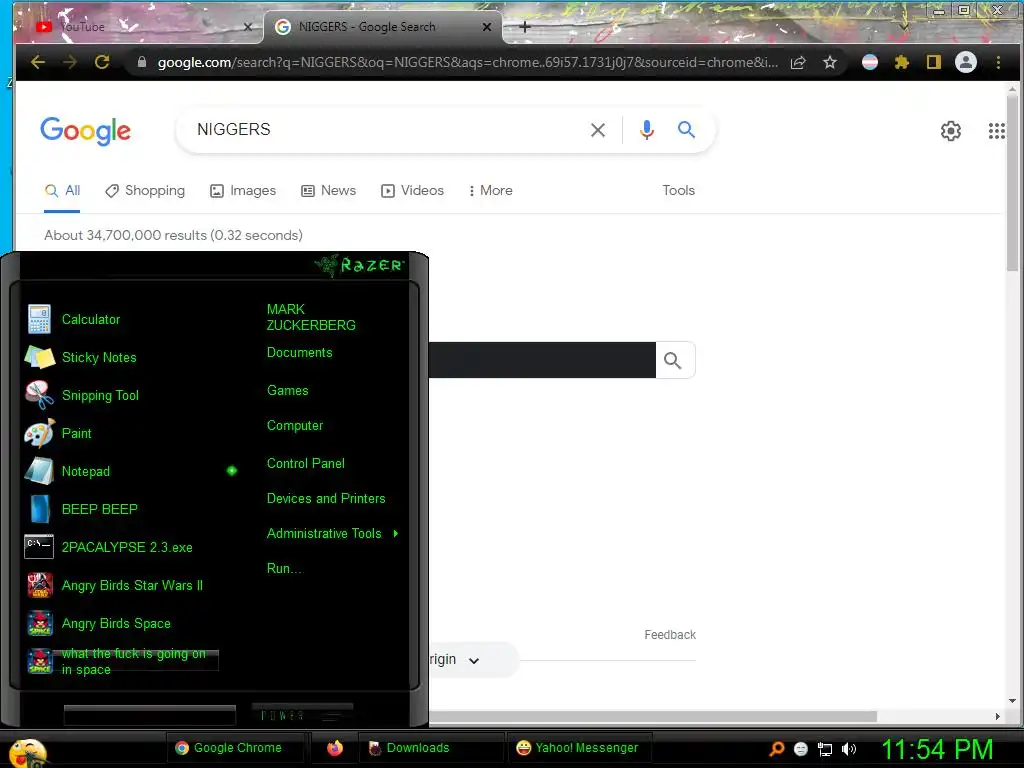Click the magnifier beside the dark search box
The width and height of the screenshot is (1024, 768).
point(673,360)
